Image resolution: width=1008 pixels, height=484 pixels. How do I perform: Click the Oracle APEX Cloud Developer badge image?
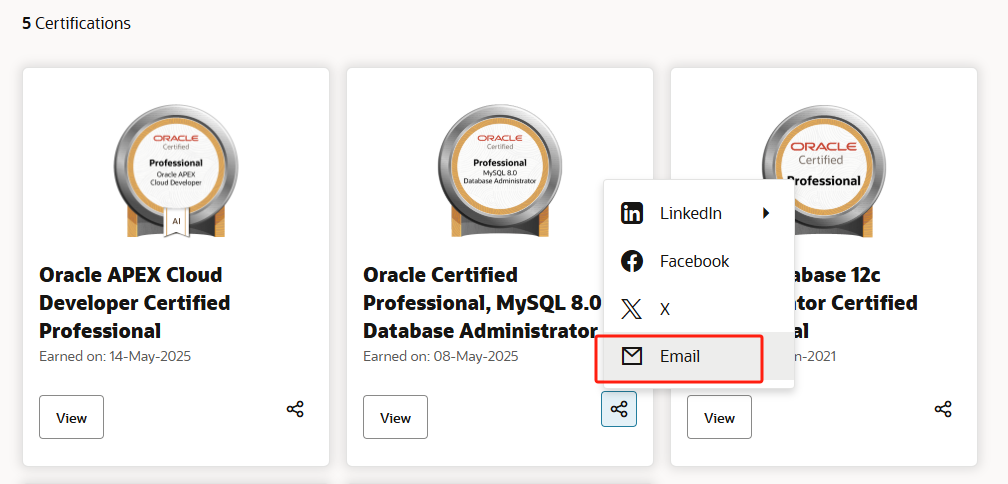(x=176, y=171)
